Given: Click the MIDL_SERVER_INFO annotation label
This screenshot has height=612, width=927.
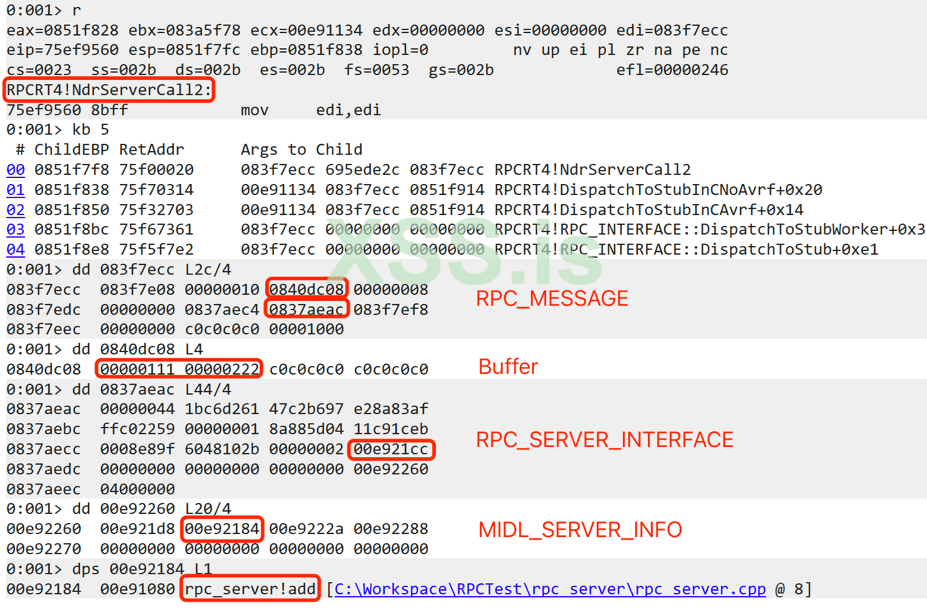Looking at the screenshot, I should 580,530.
